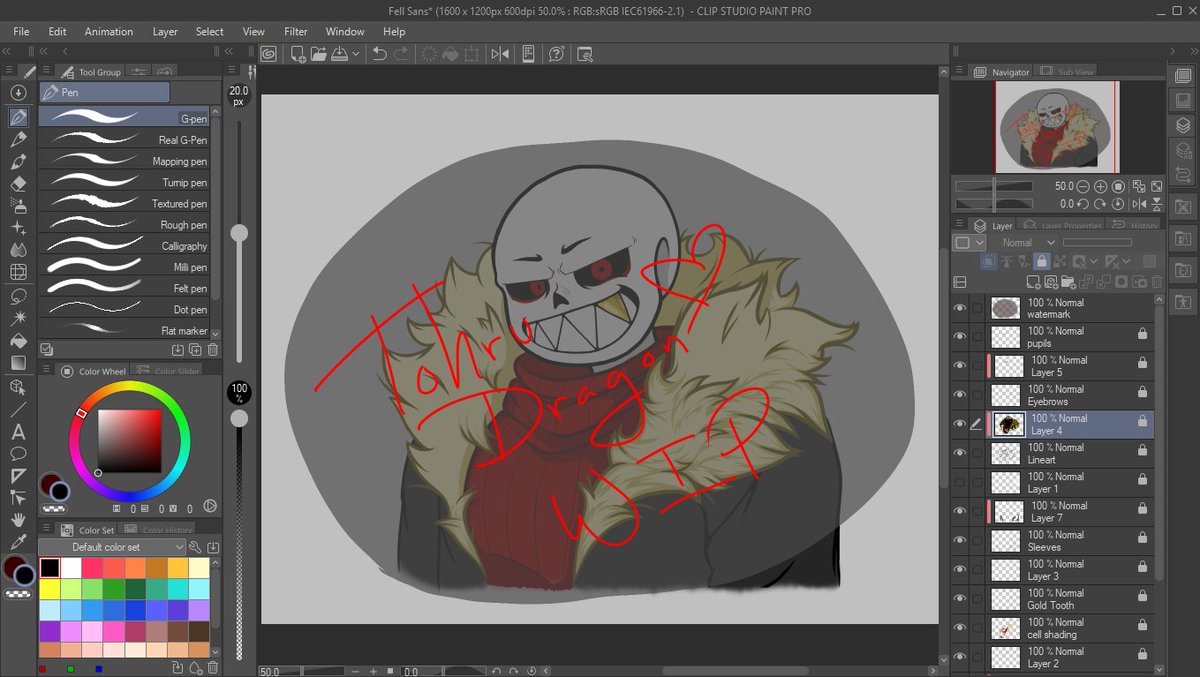Choose the Dot pen sub tool
This screenshot has height=677, width=1200.
coord(124,309)
